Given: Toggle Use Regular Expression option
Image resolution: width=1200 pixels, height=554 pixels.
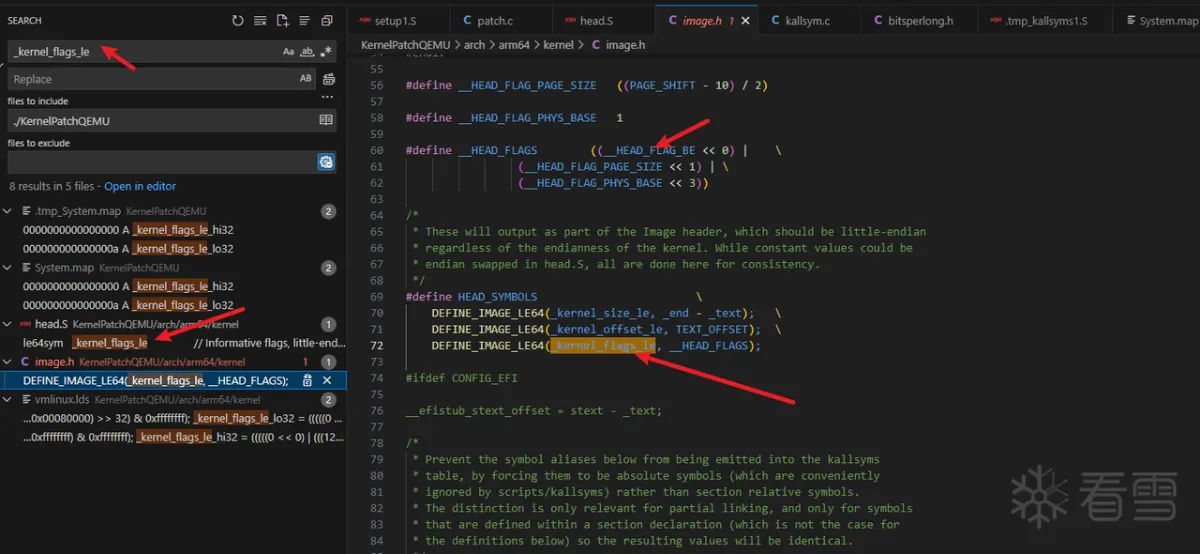Looking at the screenshot, I should tap(326, 52).
